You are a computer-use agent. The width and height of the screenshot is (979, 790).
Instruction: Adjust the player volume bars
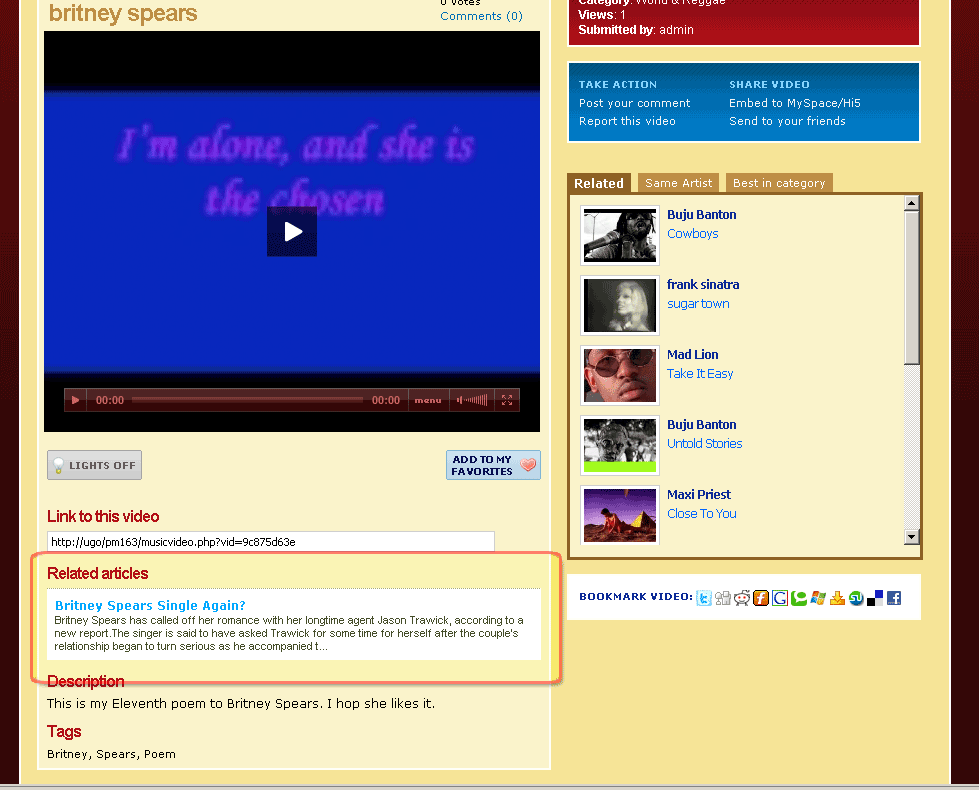coord(472,400)
